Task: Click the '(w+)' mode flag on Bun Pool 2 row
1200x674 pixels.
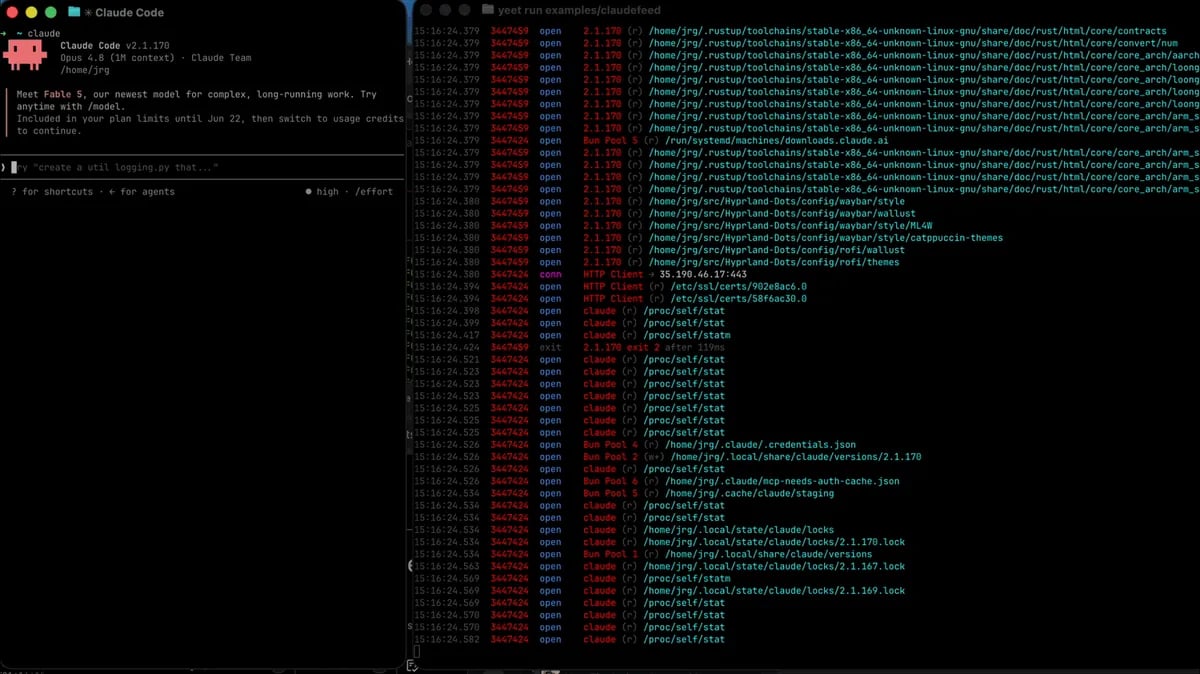Action: click(x=655, y=457)
